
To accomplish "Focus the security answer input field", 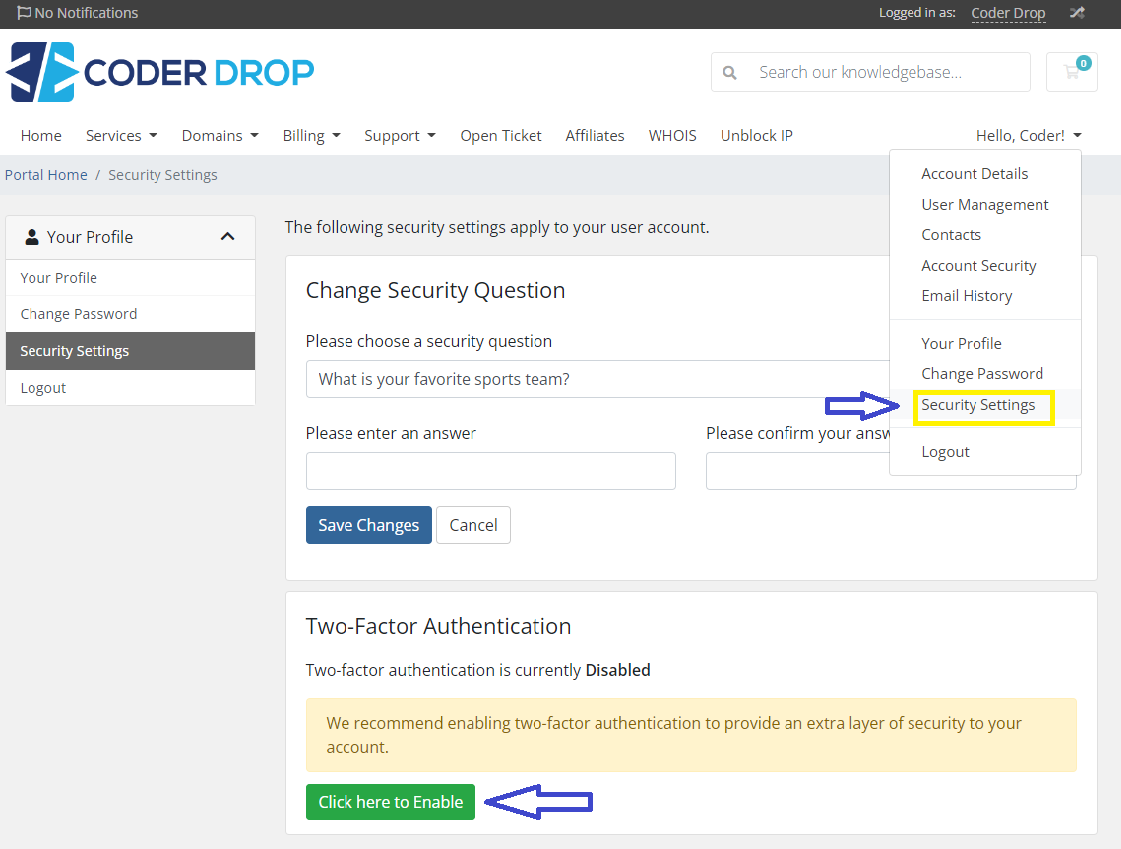I will click(x=490, y=471).
